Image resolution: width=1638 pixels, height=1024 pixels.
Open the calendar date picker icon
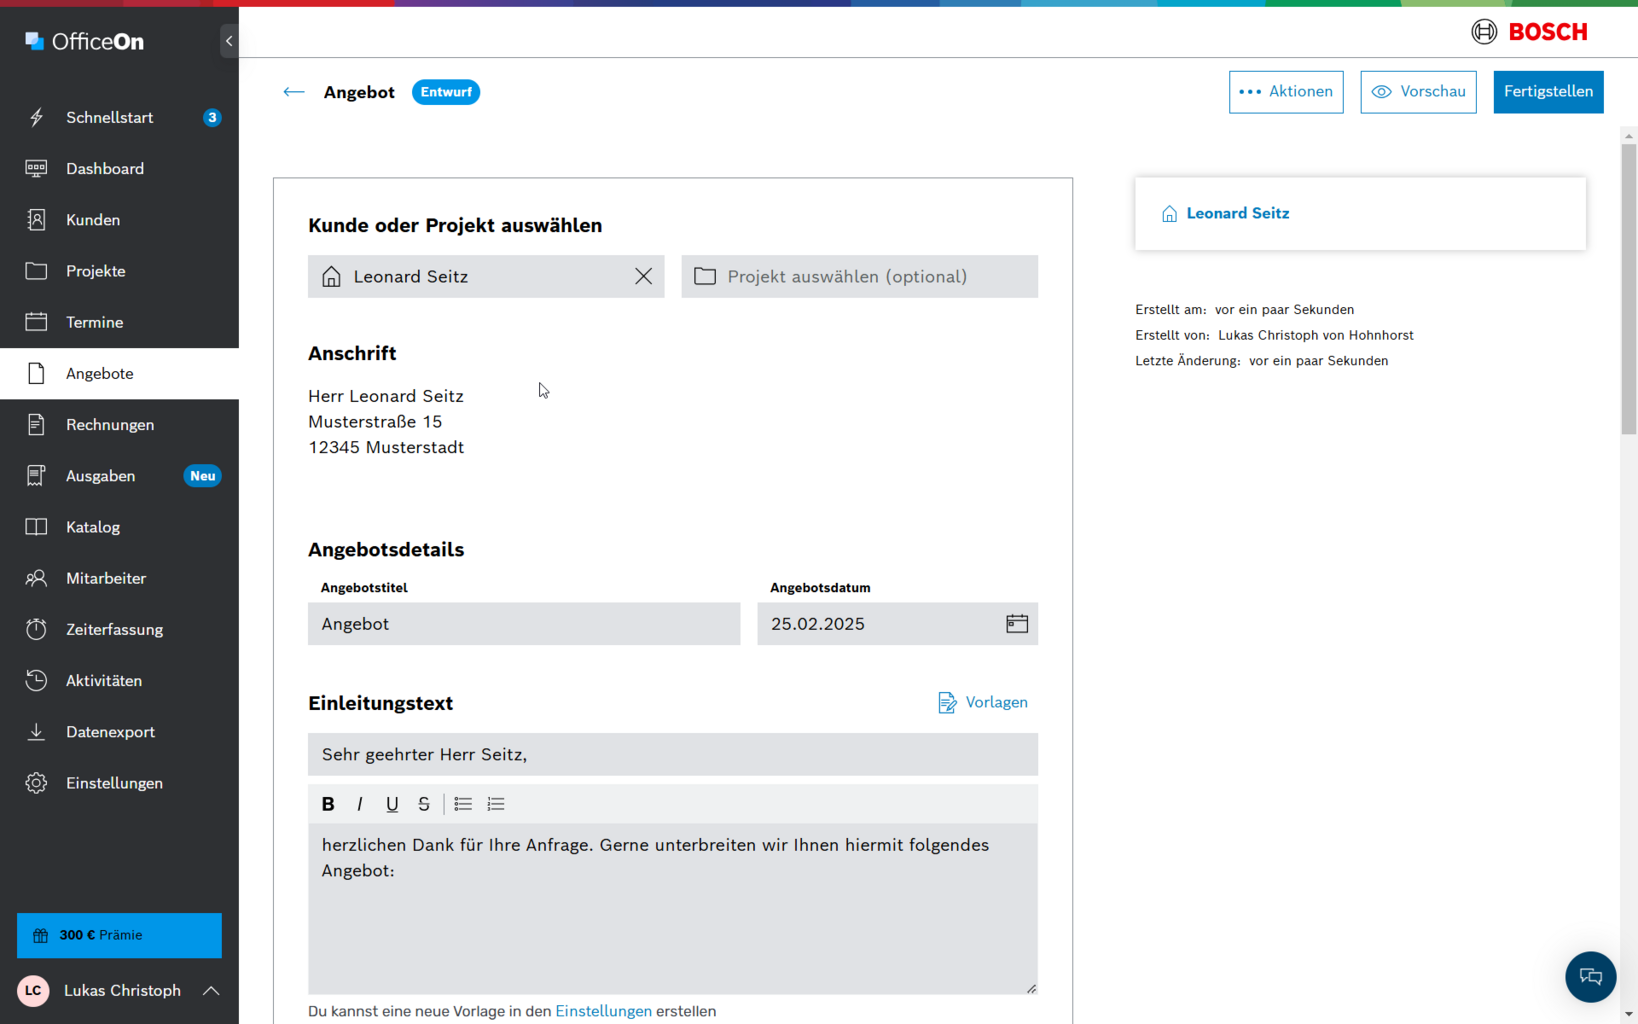coord(1016,624)
